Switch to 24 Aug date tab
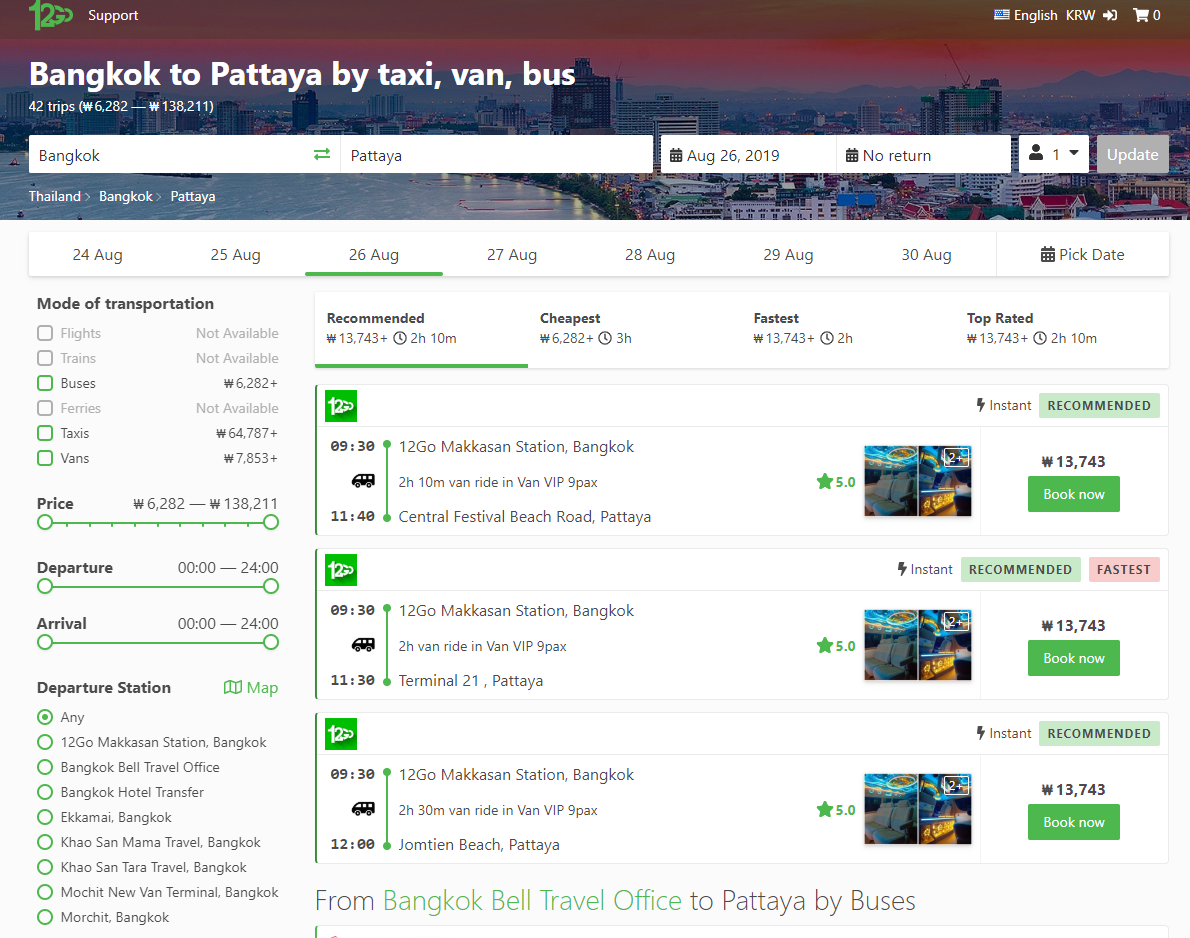The image size is (1190, 938). coord(98,255)
